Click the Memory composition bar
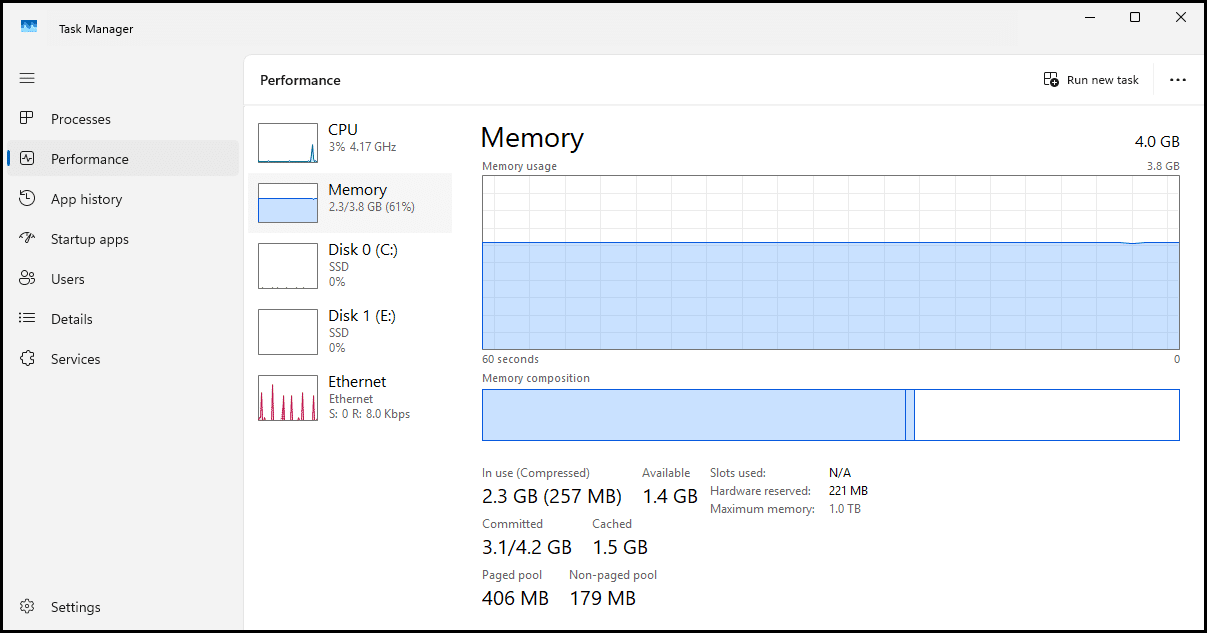Viewport: 1207px width, 633px height. pyautogui.click(x=830, y=415)
